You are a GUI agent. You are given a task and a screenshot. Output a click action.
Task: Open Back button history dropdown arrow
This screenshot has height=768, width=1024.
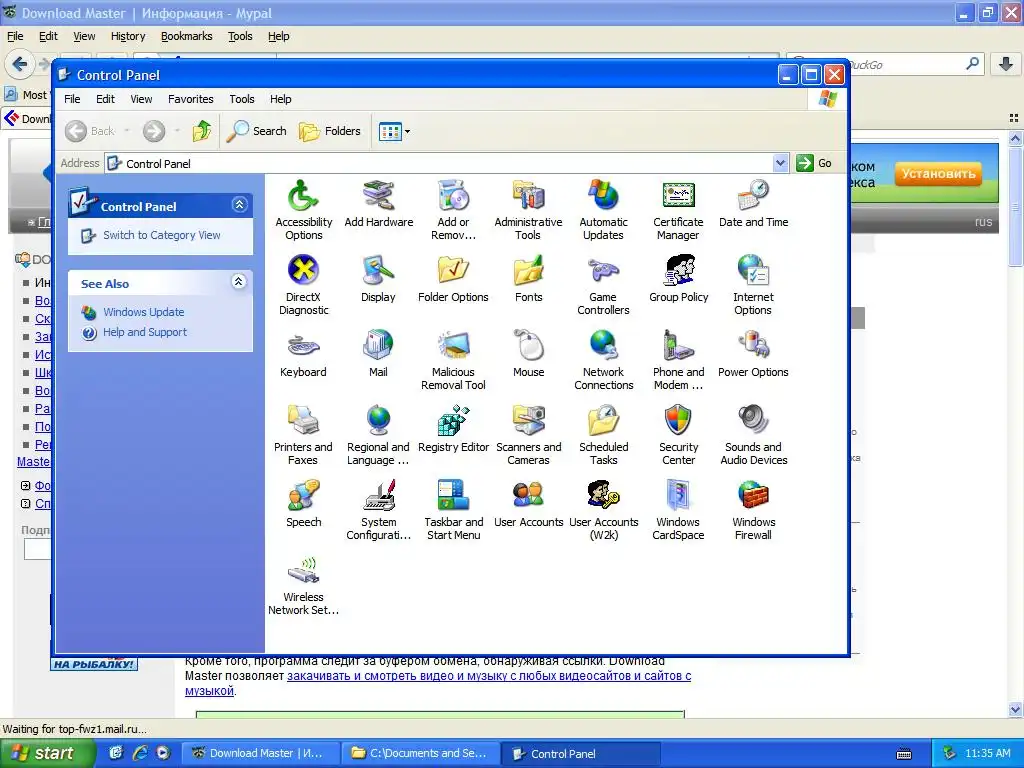pyautogui.click(x=127, y=131)
